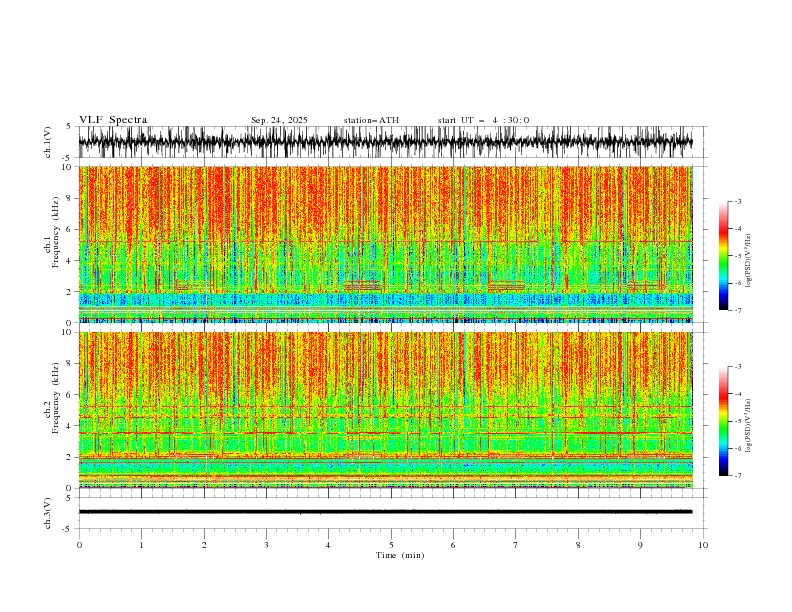Viewport: 792px width, 612px height.
Task: Click the "ch.1(V)" waveform axis label
Action: coord(47,142)
